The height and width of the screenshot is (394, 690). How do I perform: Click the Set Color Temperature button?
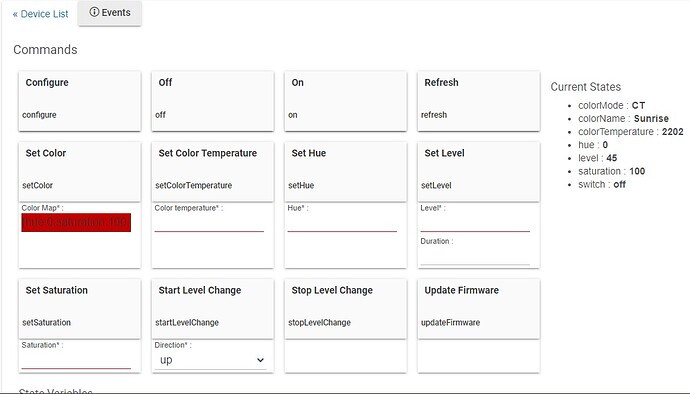click(x=213, y=172)
